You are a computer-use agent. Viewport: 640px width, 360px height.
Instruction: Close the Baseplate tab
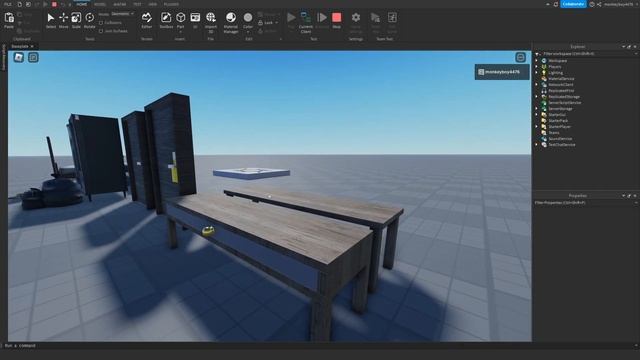coord(32,47)
